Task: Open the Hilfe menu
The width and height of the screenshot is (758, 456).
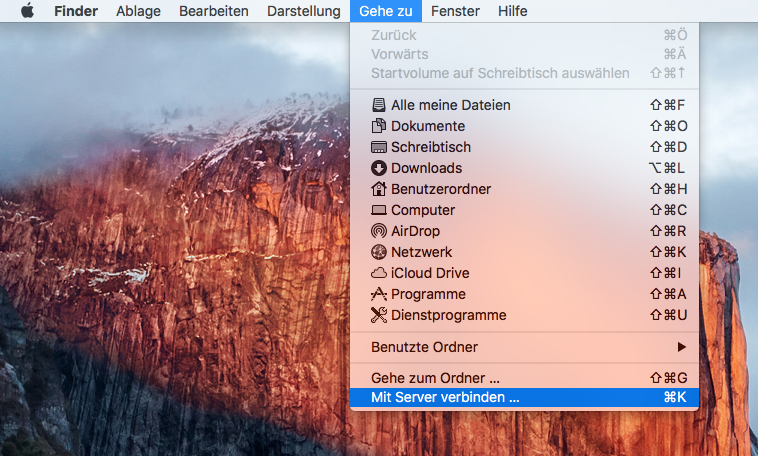Action: coord(512,11)
